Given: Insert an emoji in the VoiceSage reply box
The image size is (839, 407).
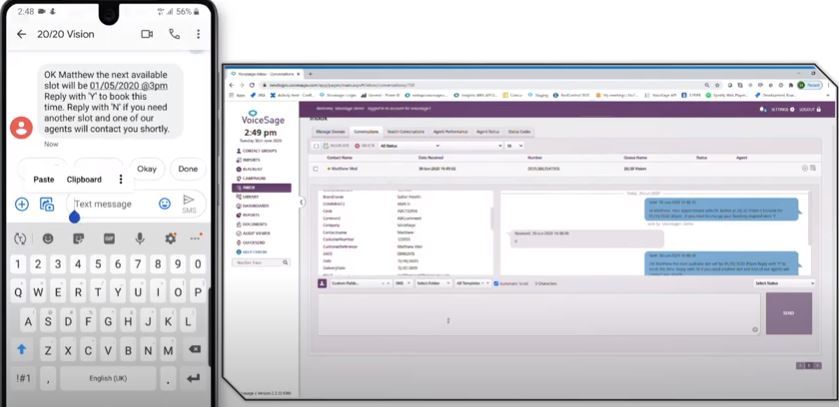Looking at the screenshot, I should (x=755, y=330).
